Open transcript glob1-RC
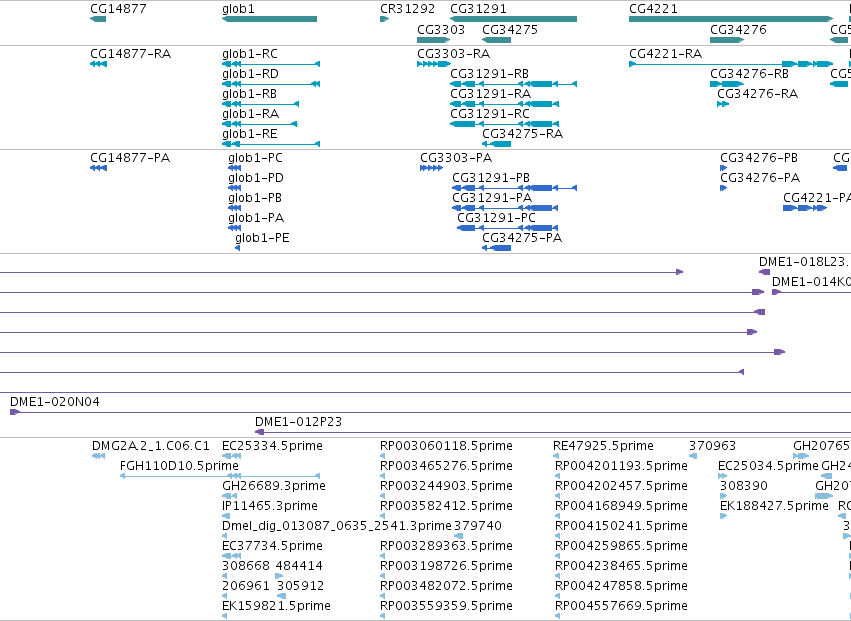This screenshot has width=851, height=621. click(x=271, y=64)
